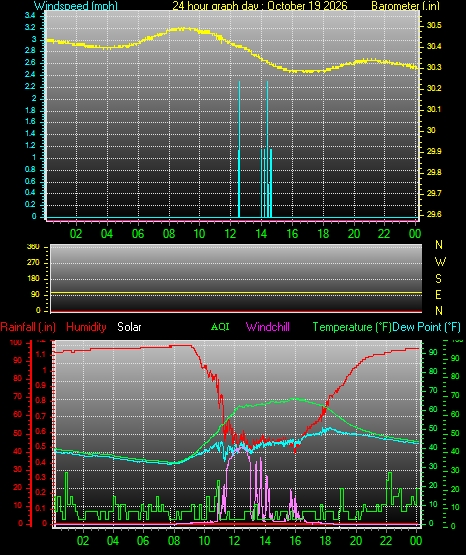Click the "Rainfall (.in)" legend label
The width and height of the screenshot is (466, 555).
point(28,327)
